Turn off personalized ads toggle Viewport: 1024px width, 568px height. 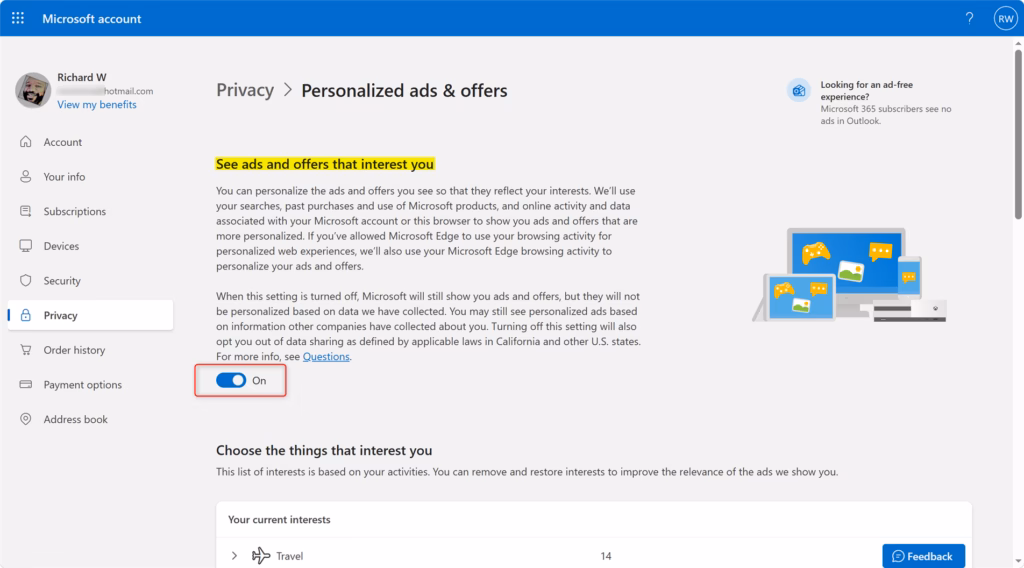point(231,380)
